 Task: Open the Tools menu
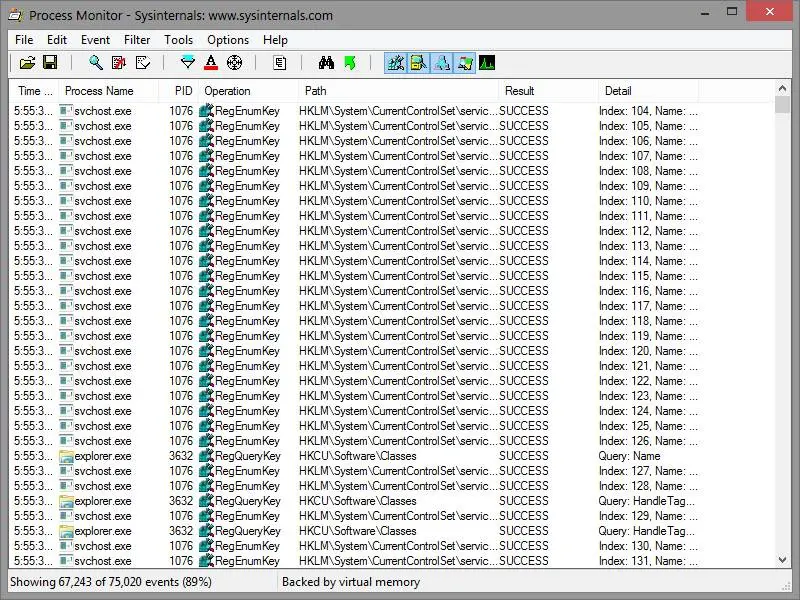(x=179, y=40)
